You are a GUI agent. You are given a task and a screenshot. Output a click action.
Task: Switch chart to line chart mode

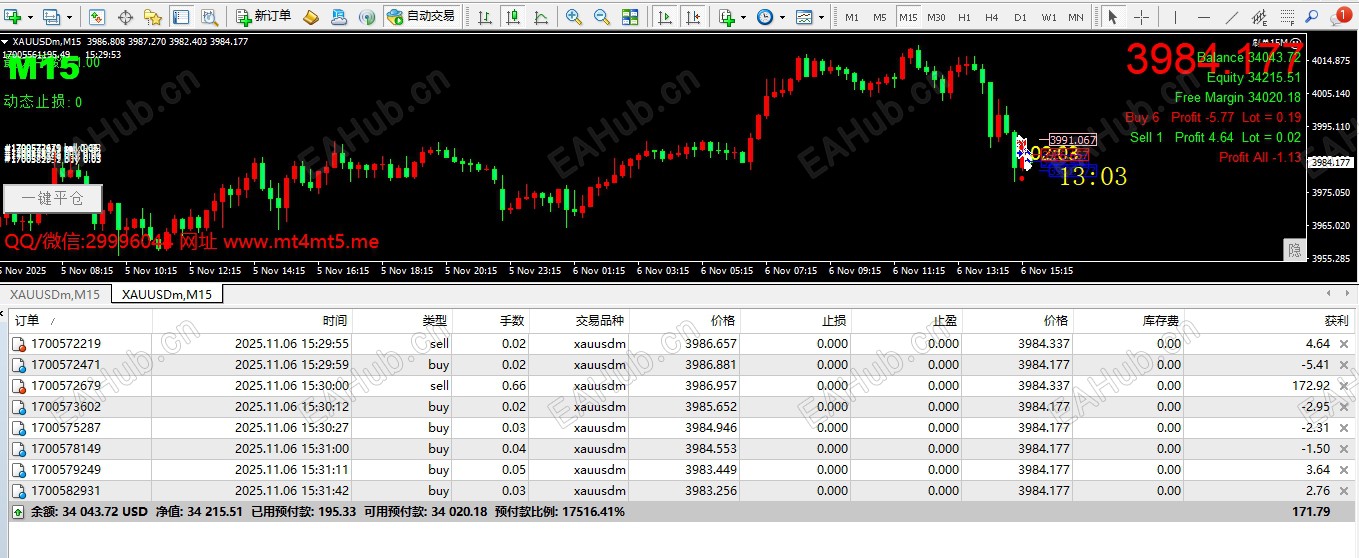click(541, 17)
